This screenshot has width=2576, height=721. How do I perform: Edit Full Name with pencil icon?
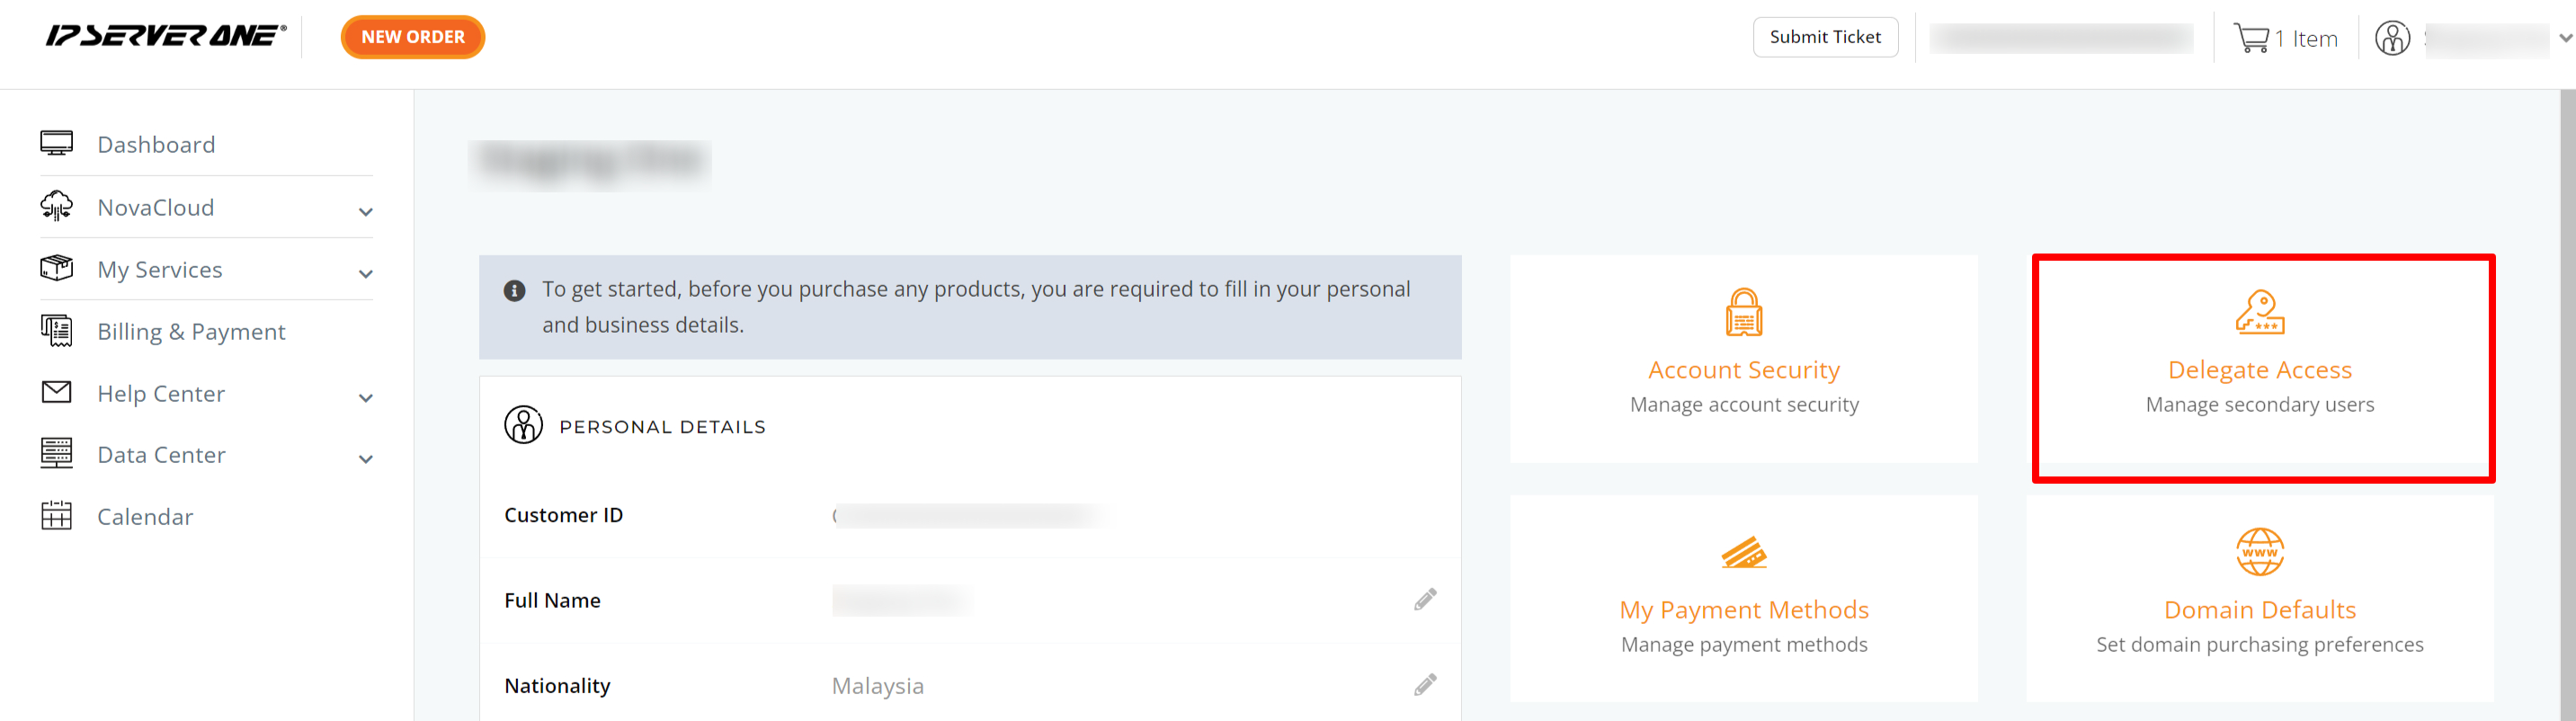pyautogui.click(x=1425, y=599)
